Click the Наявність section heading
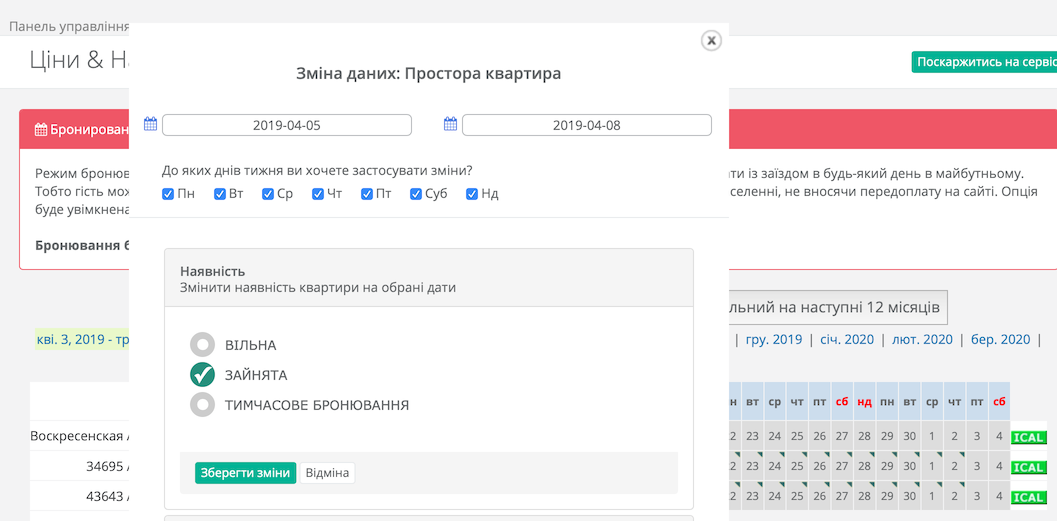This screenshot has width=1057, height=521. pos(212,272)
